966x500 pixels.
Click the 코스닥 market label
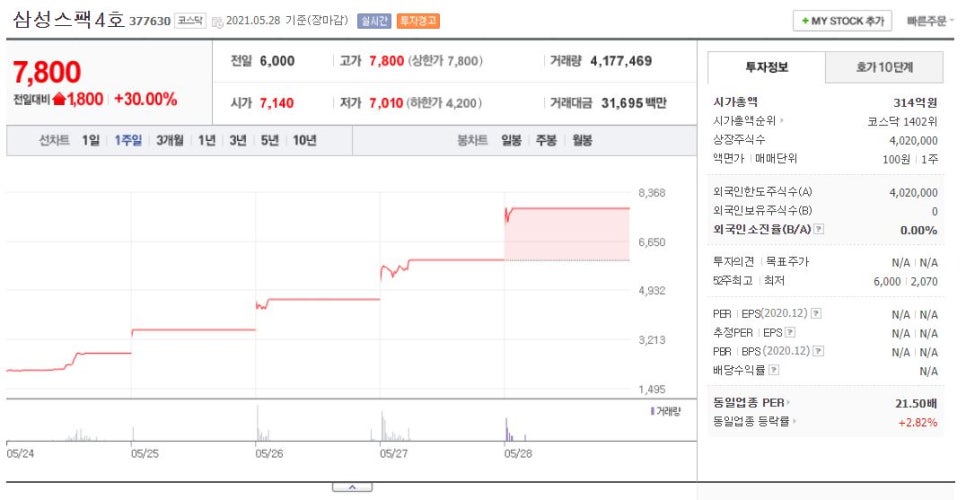pyautogui.click(x=190, y=21)
